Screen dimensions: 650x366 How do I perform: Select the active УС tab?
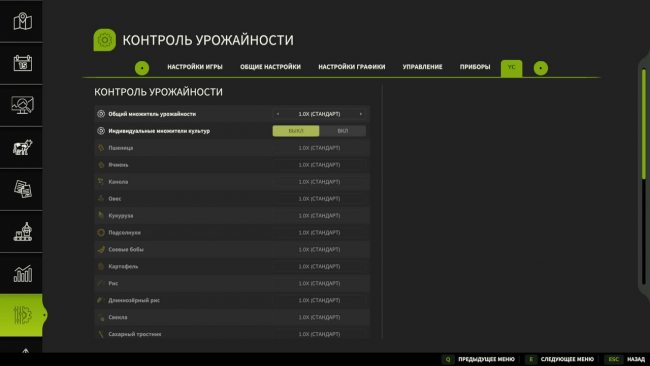[512, 68]
